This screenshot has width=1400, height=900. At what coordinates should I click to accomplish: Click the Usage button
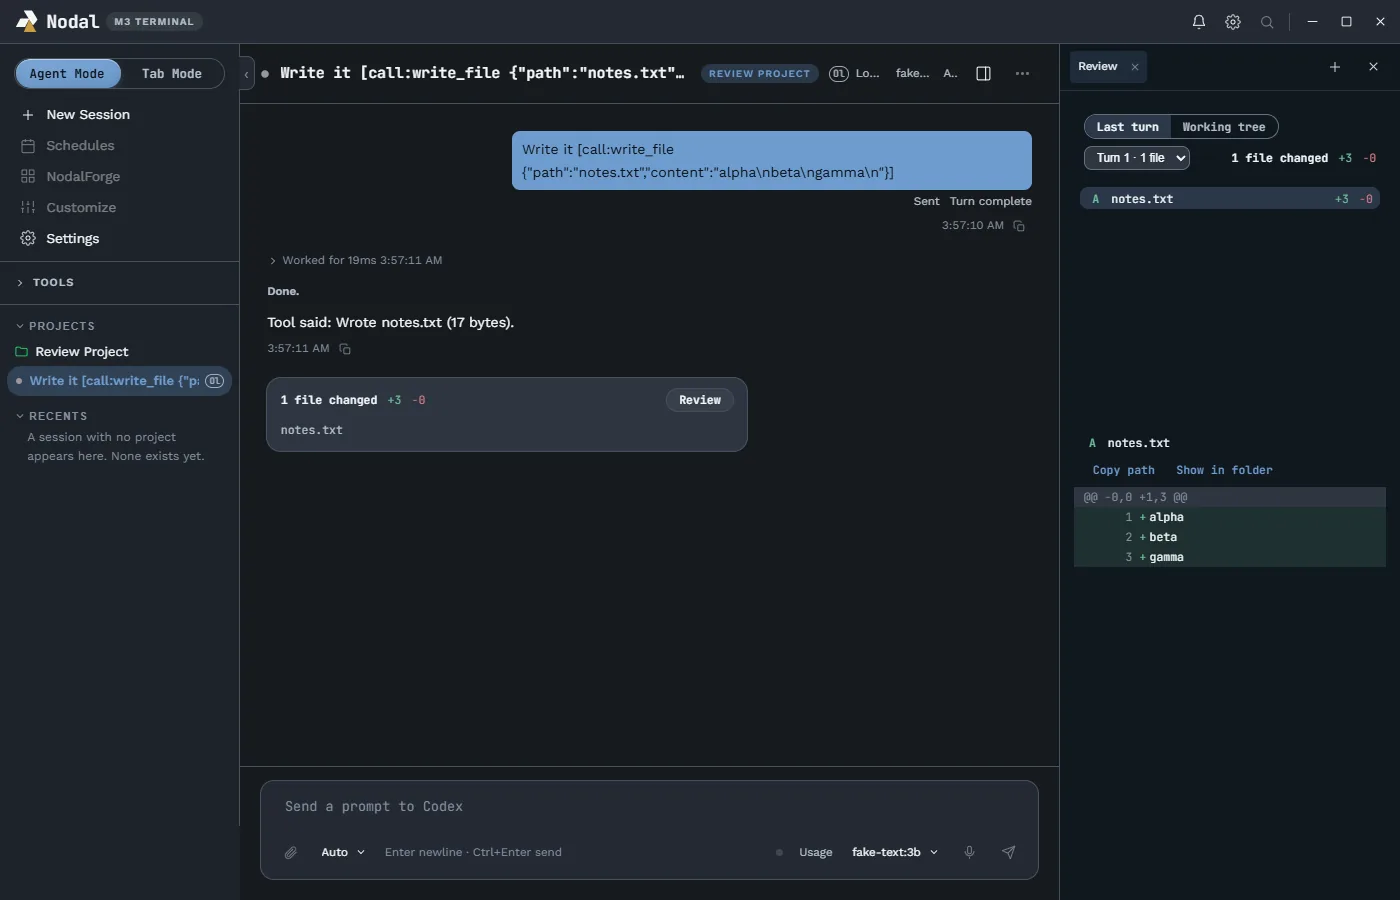pyautogui.click(x=816, y=853)
